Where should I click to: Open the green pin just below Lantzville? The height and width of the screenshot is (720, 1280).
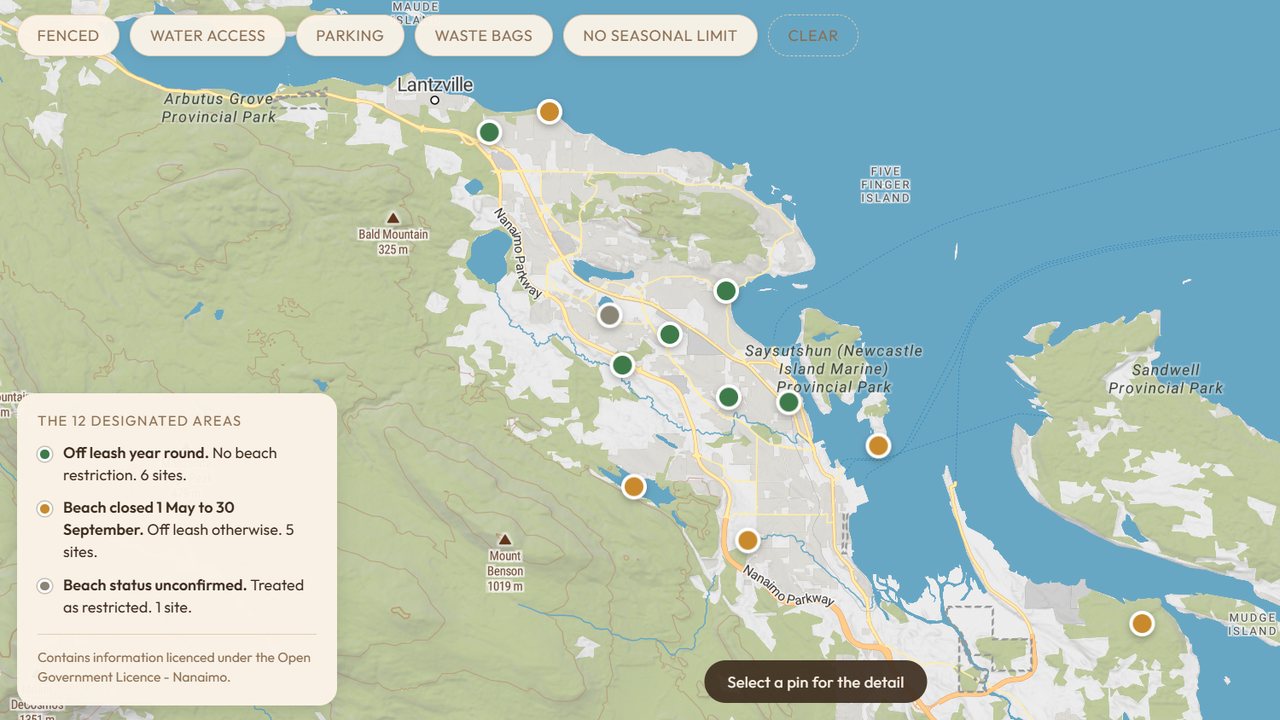[489, 132]
